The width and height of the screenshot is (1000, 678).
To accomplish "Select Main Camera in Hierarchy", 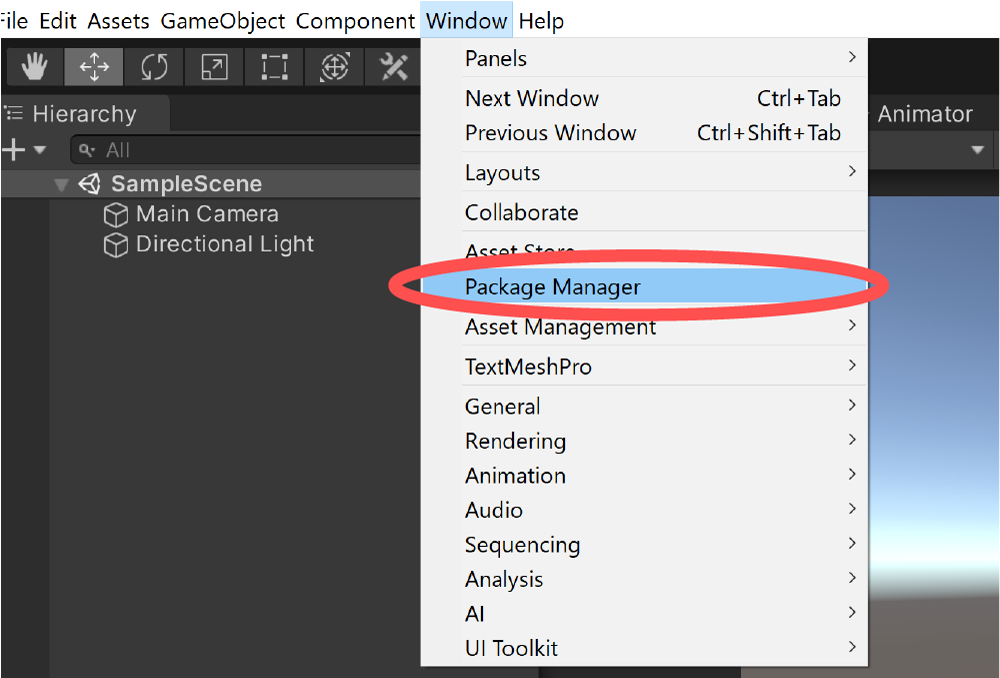I will tap(207, 214).
